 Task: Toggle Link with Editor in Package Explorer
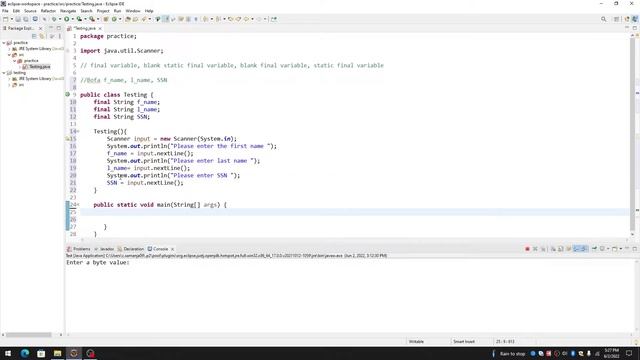(x=42, y=36)
